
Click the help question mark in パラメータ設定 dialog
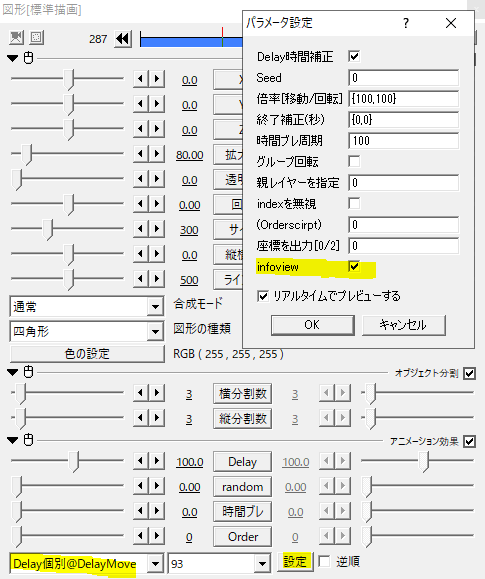pos(406,23)
